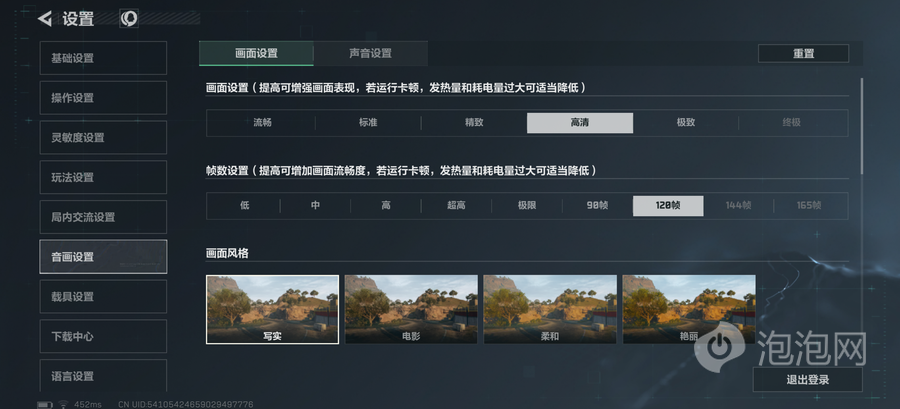Image resolution: width=900 pixels, height=409 pixels.
Task: Set frame rate to 90帧
Action: tap(597, 205)
